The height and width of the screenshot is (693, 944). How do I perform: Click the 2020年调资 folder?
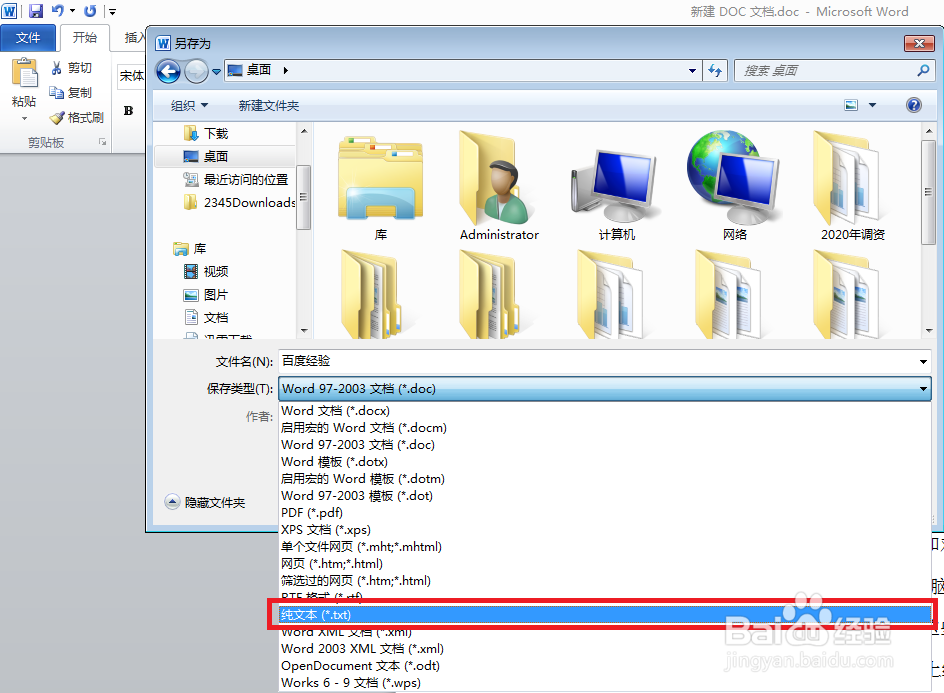click(x=852, y=187)
